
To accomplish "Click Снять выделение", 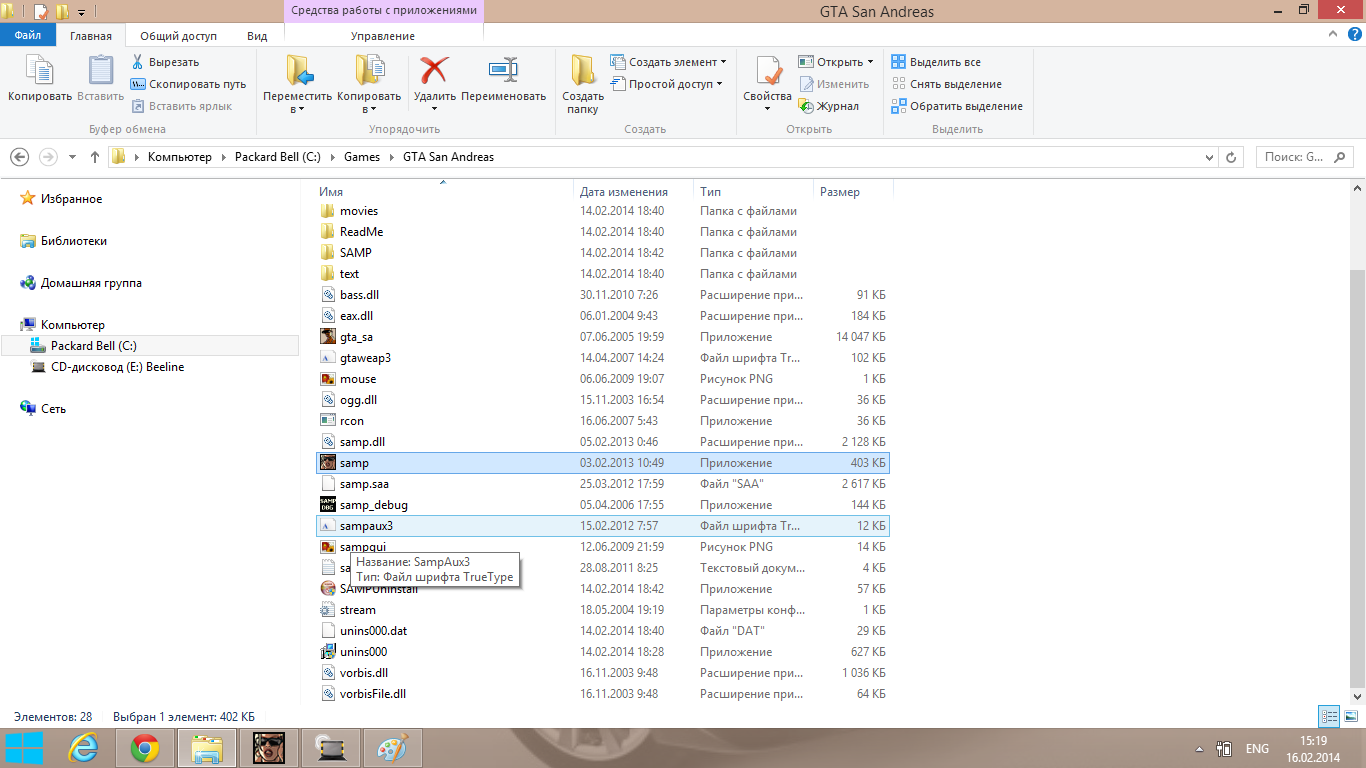I will tap(946, 84).
